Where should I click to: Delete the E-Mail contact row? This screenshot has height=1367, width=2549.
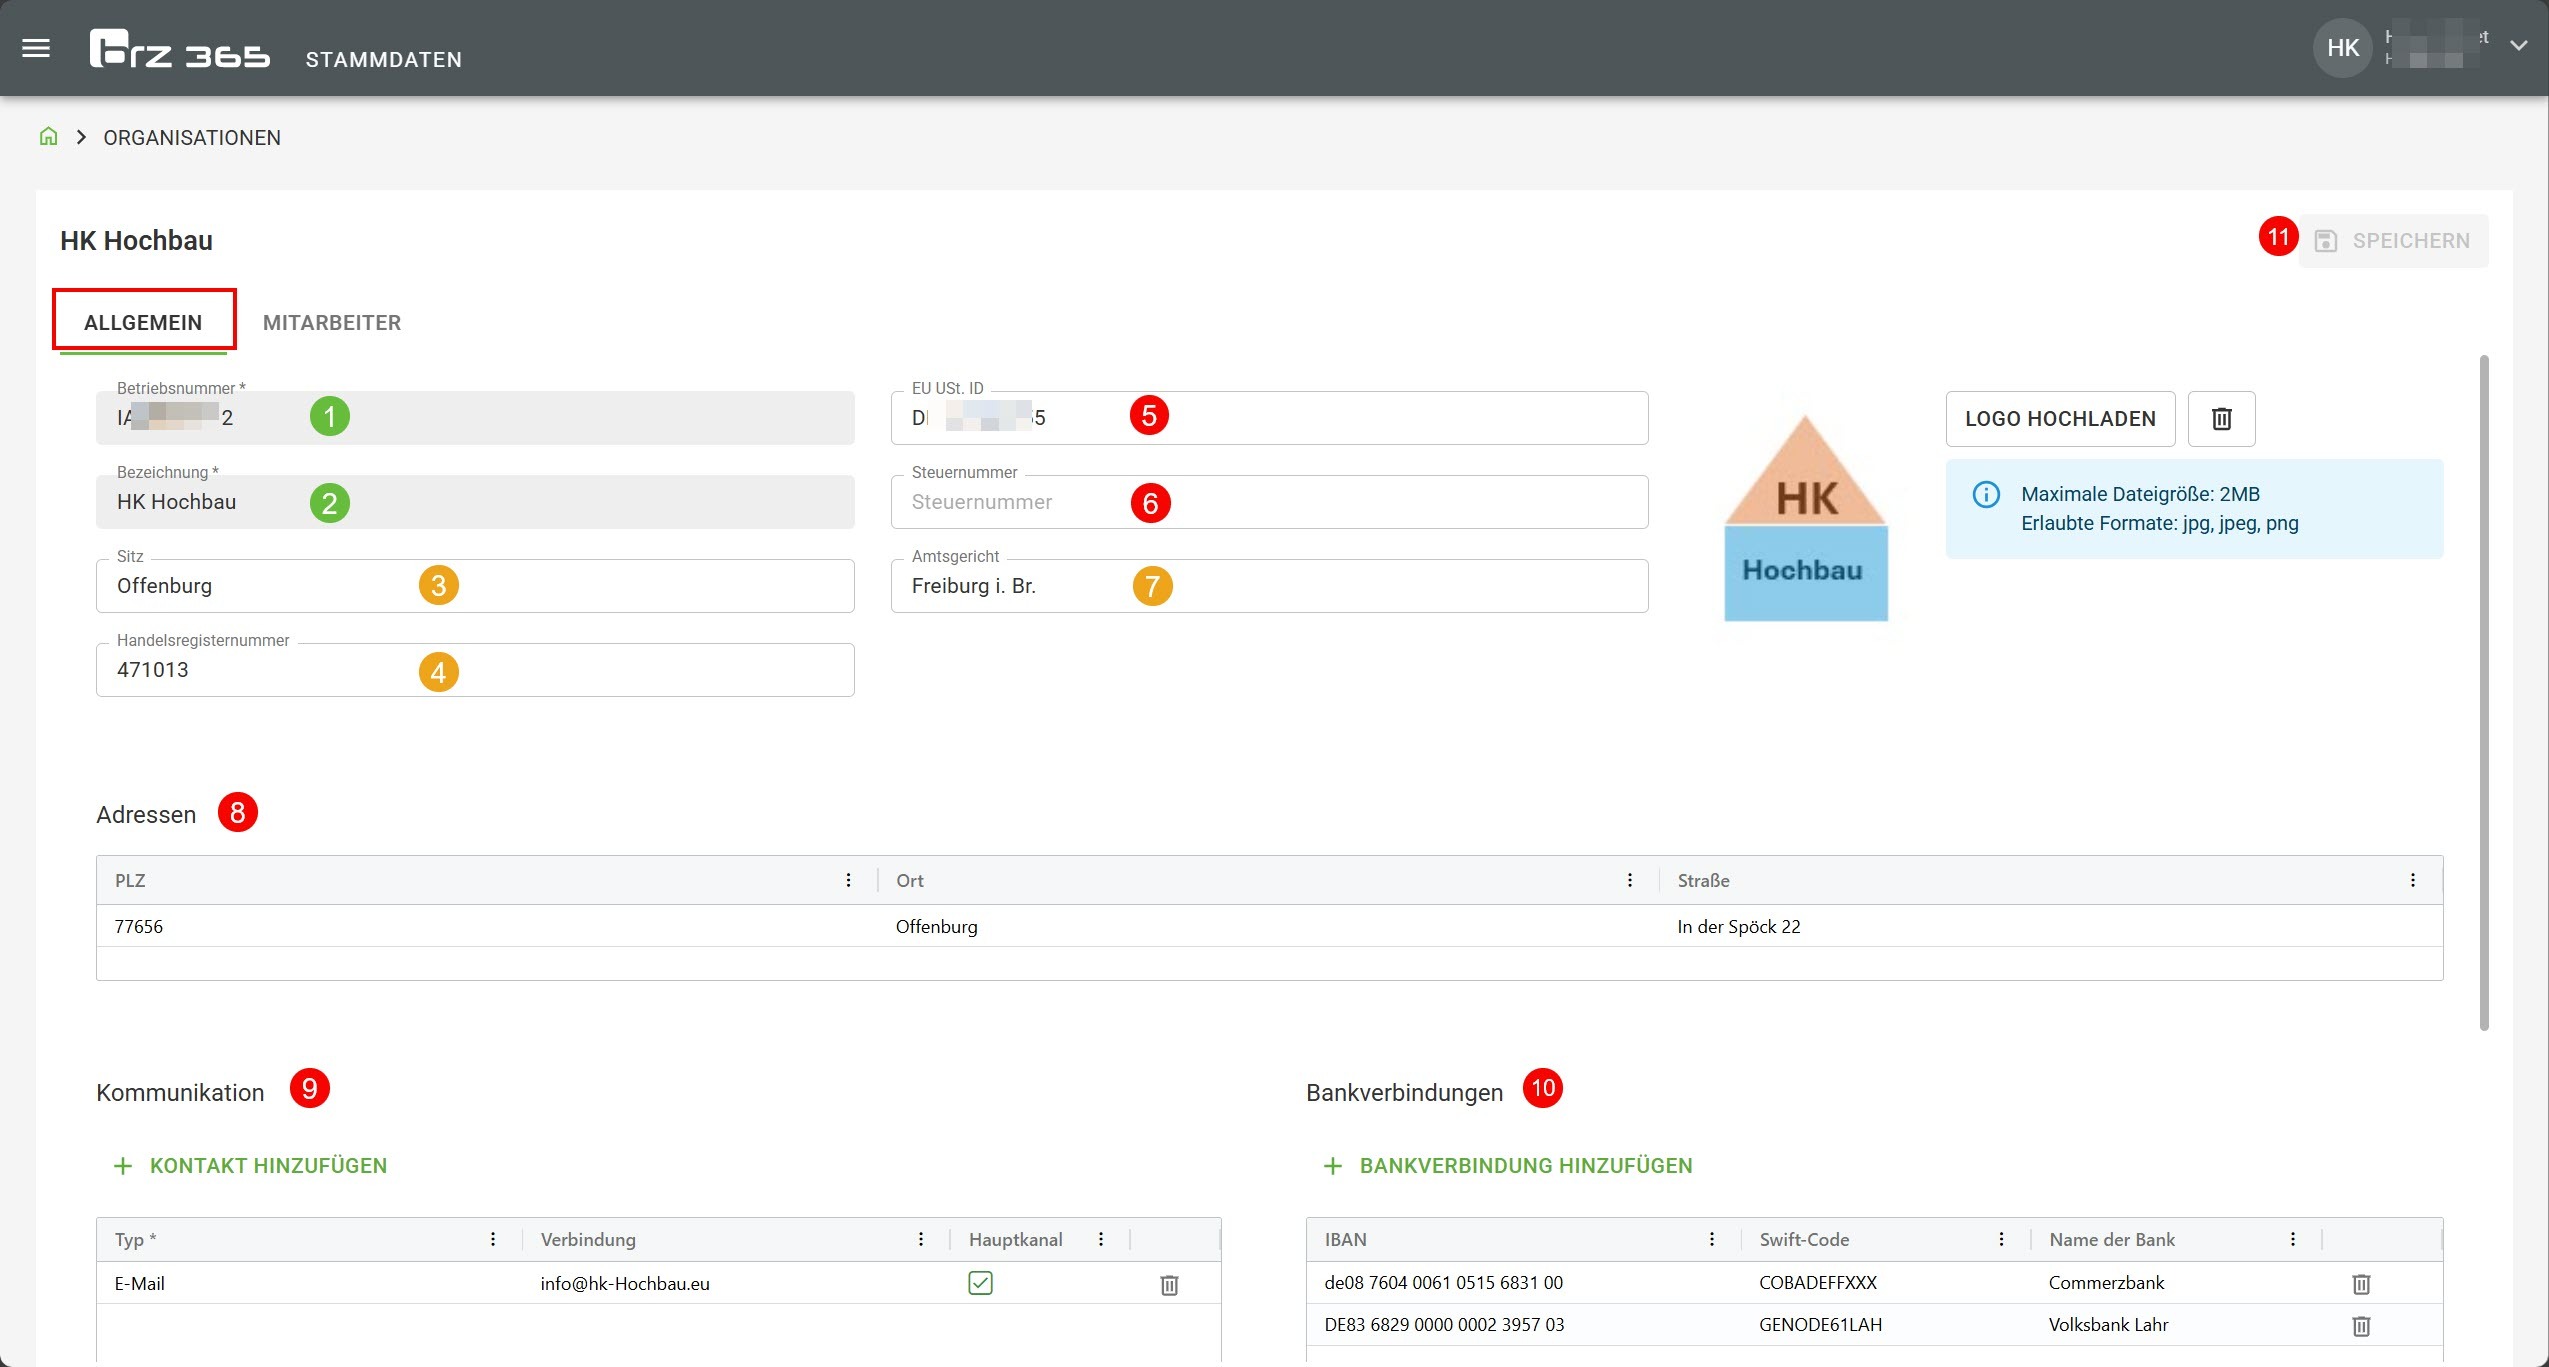coord(1169,1285)
